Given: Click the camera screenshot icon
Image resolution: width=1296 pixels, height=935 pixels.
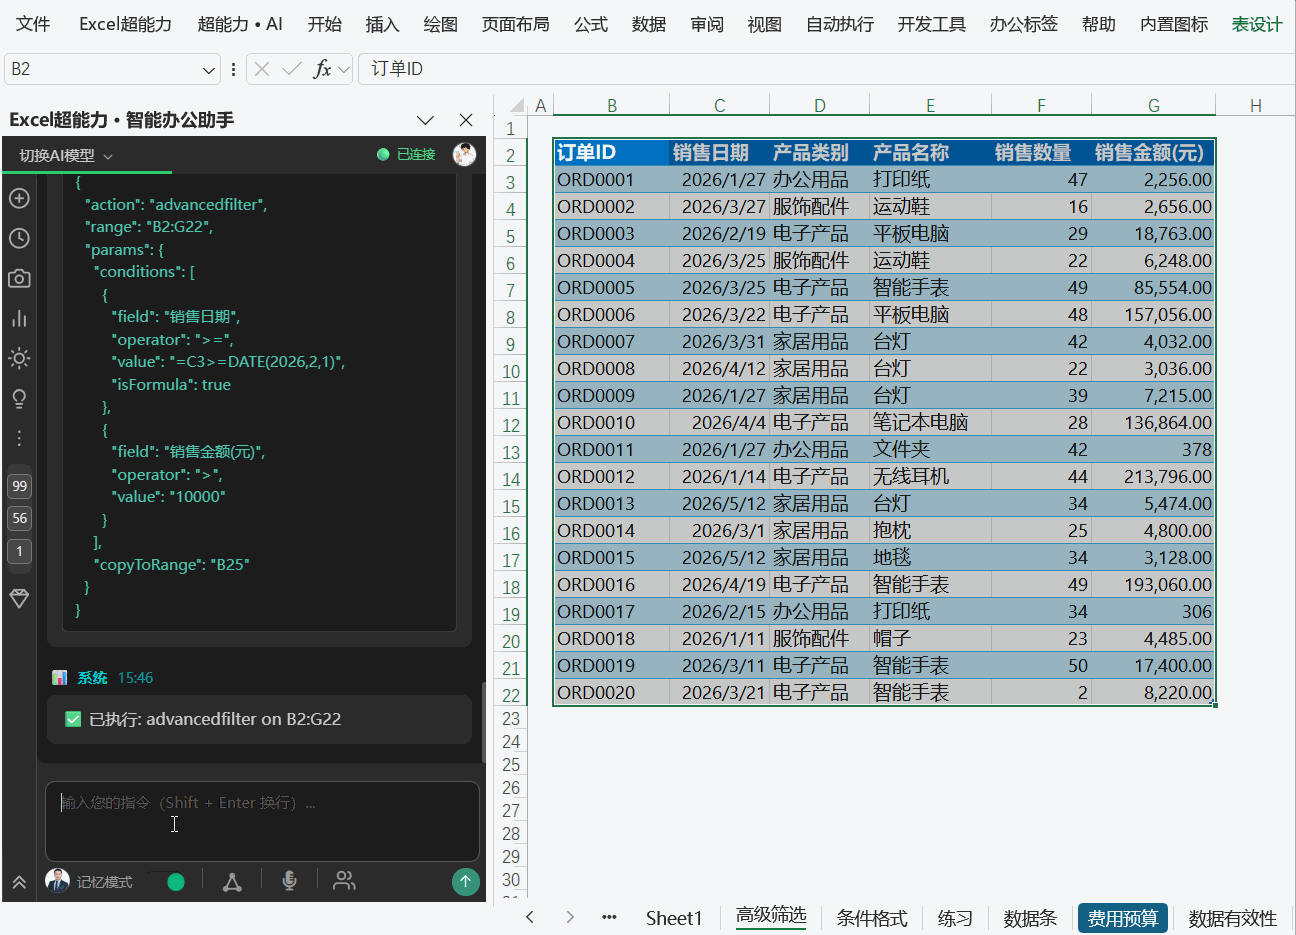Looking at the screenshot, I should click(19, 278).
